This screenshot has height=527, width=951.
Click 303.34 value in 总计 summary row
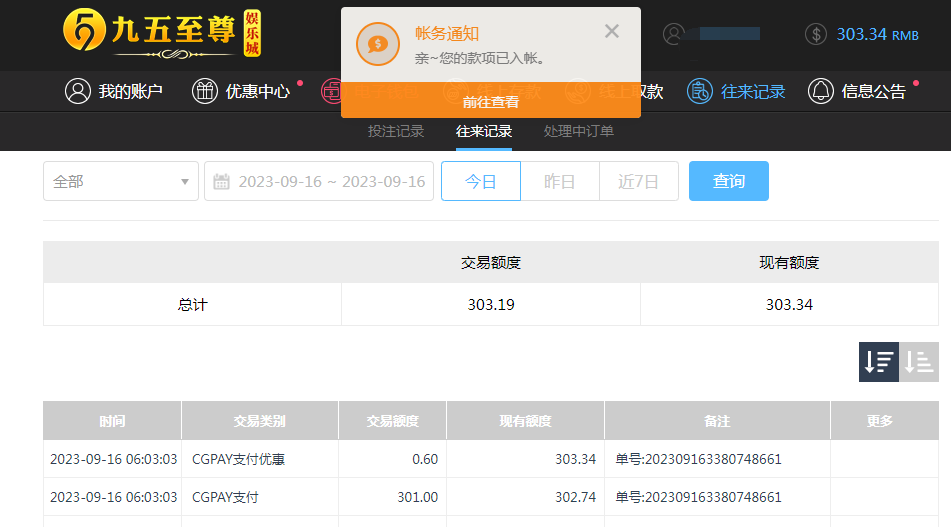789,304
